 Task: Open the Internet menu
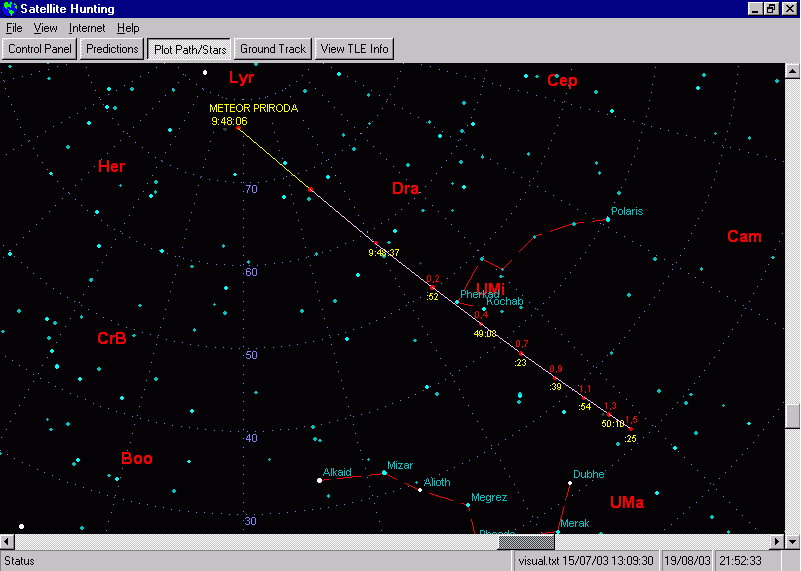[x=87, y=28]
